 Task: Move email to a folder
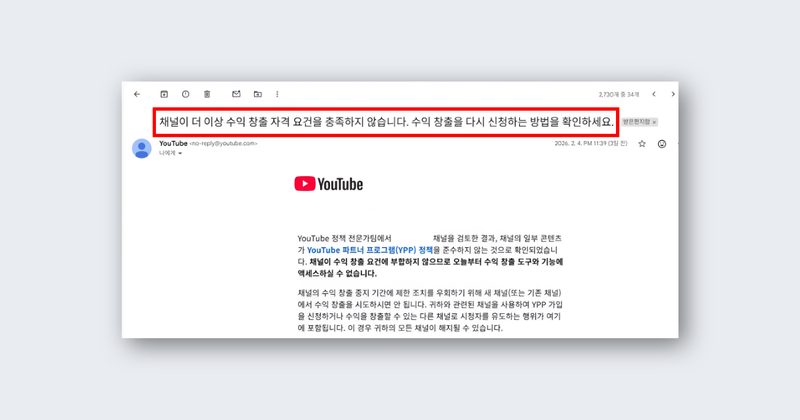point(258,94)
